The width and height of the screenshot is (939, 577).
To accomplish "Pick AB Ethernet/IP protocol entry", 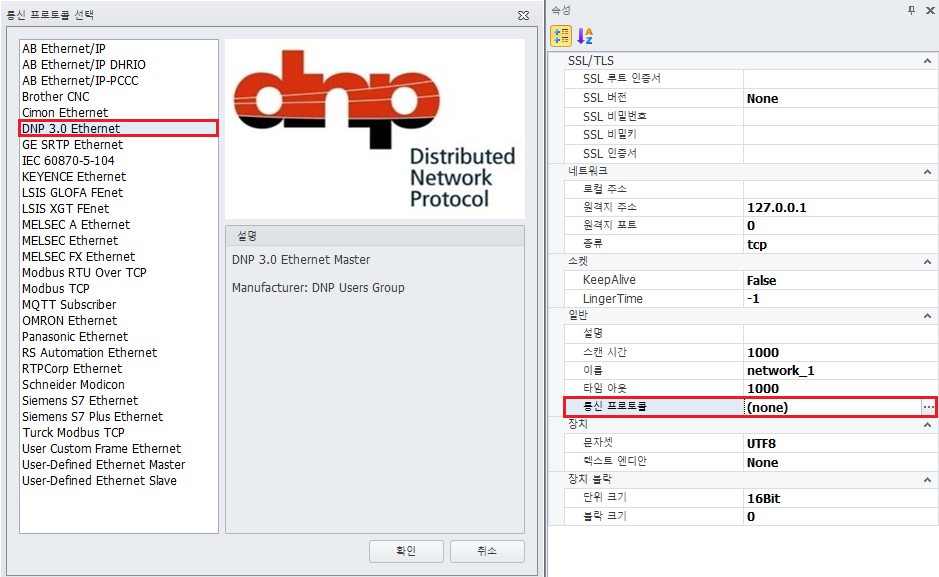I will point(62,49).
